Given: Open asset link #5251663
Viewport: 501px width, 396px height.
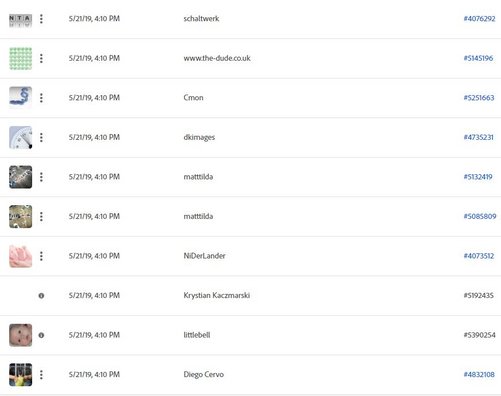Looking at the screenshot, I should [x=479, y=98].
